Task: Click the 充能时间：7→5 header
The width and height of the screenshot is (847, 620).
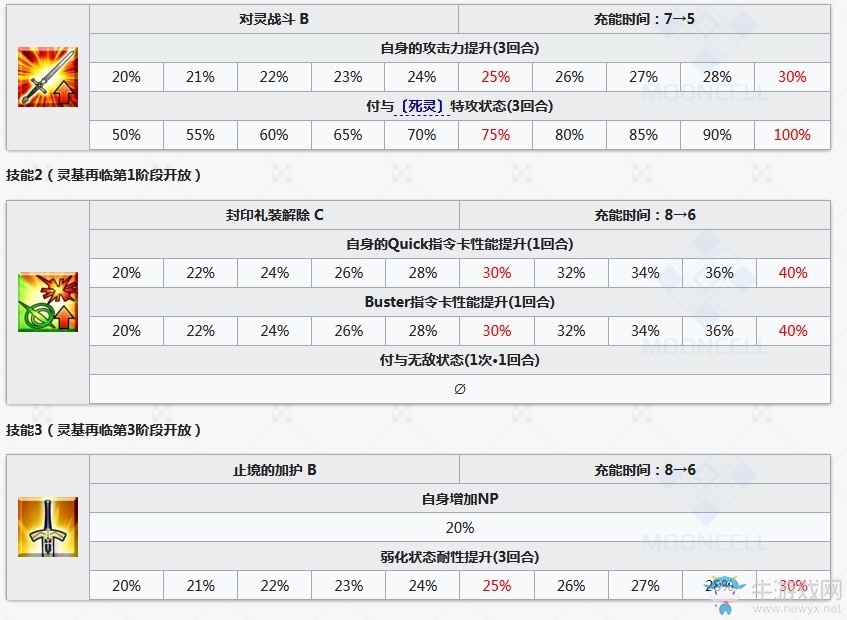Action: 644,19
